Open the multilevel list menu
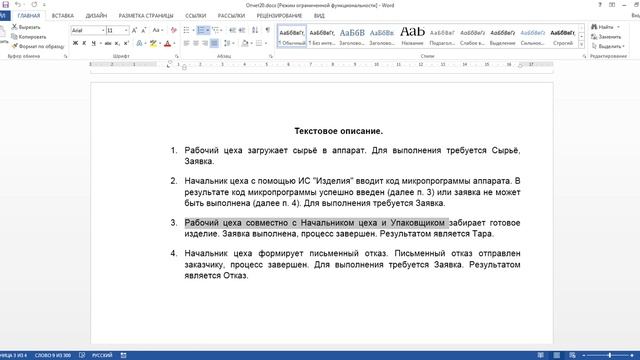640x360 pixels. coord(216,30)
